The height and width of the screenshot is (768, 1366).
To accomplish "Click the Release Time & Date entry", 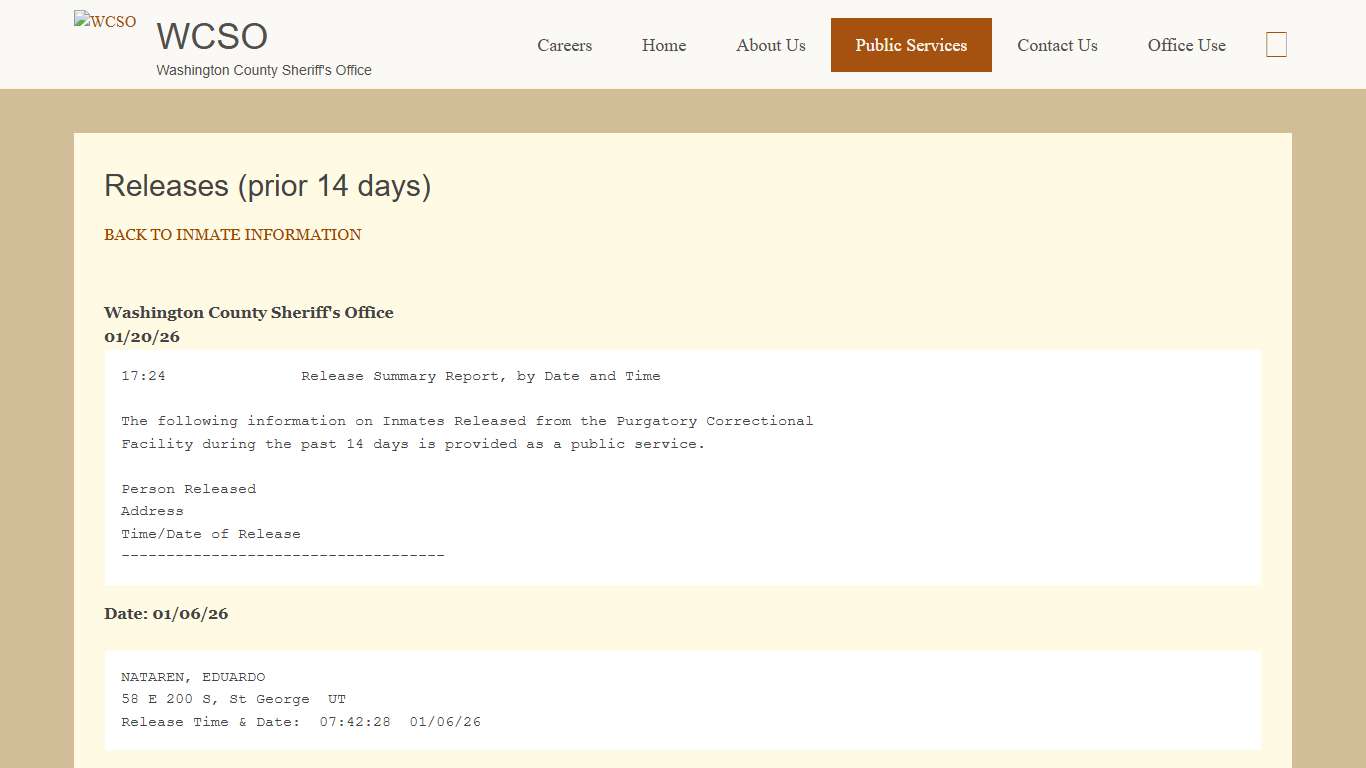I will pos(300,721).
